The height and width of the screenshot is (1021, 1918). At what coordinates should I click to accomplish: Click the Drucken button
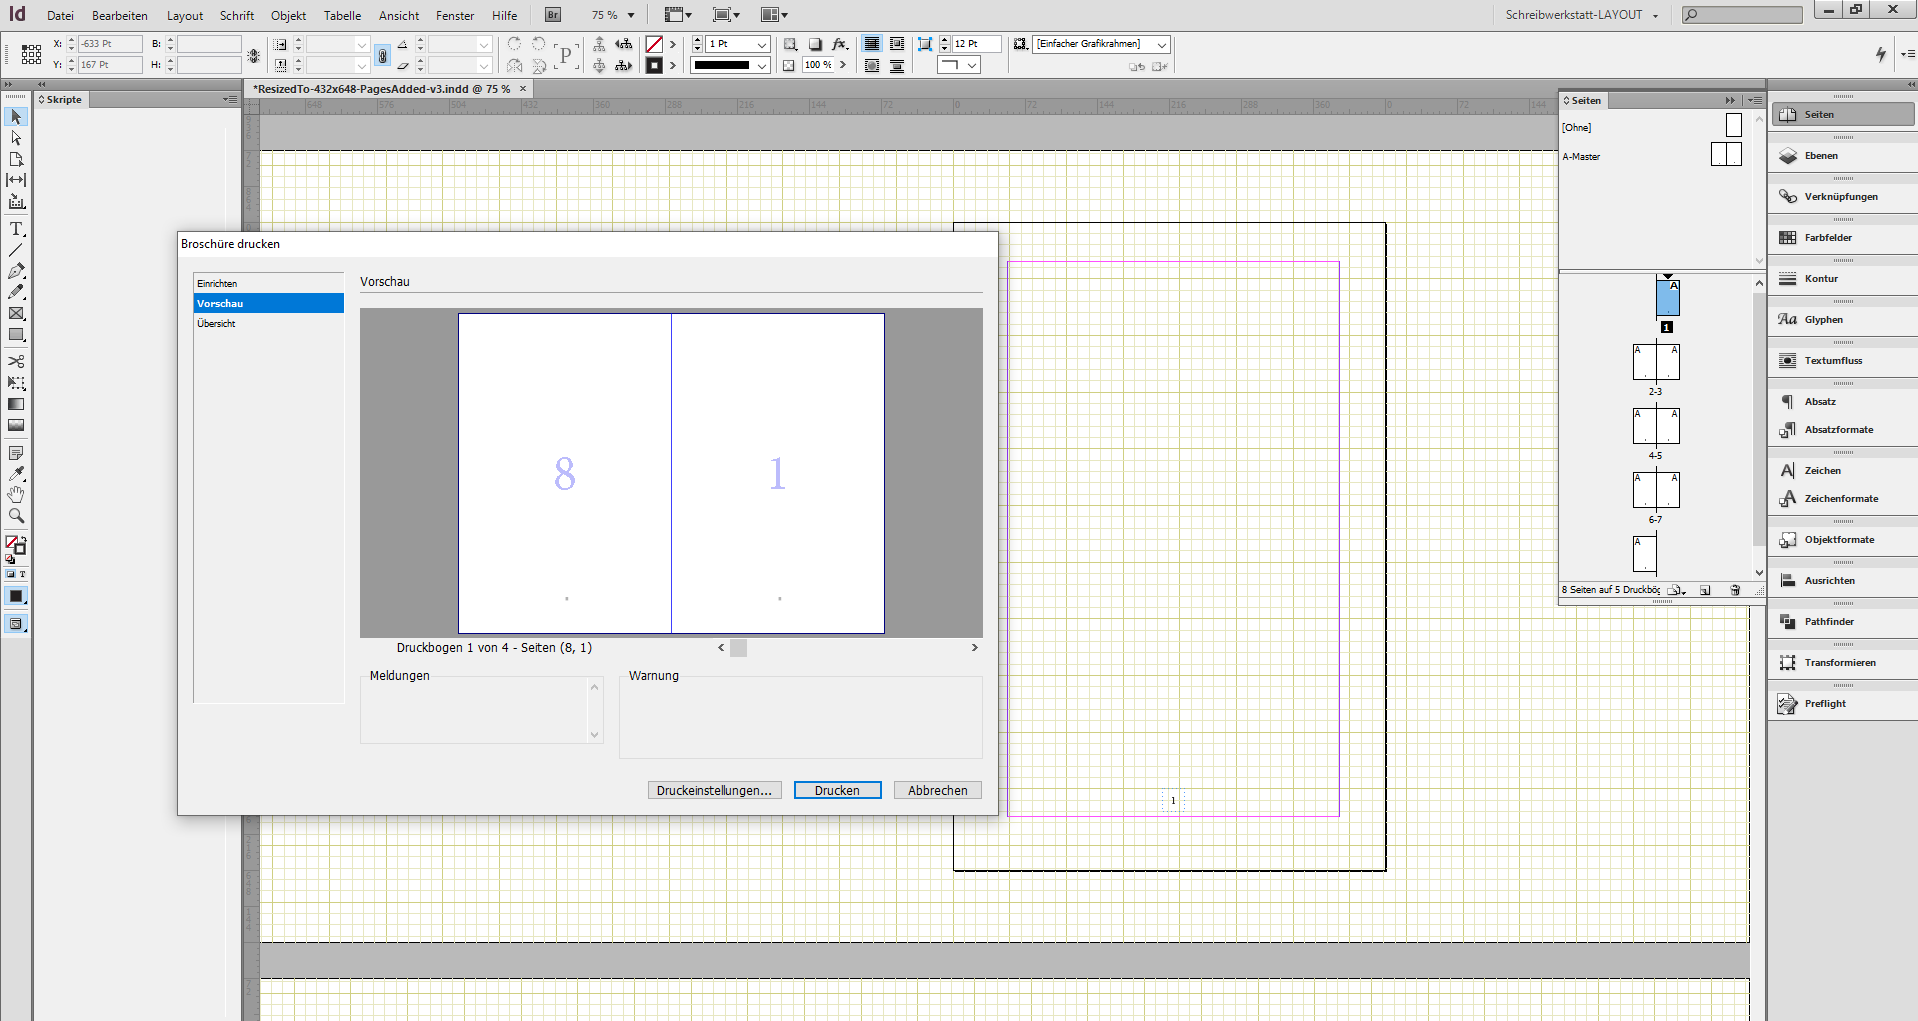[x=837, y=790]
